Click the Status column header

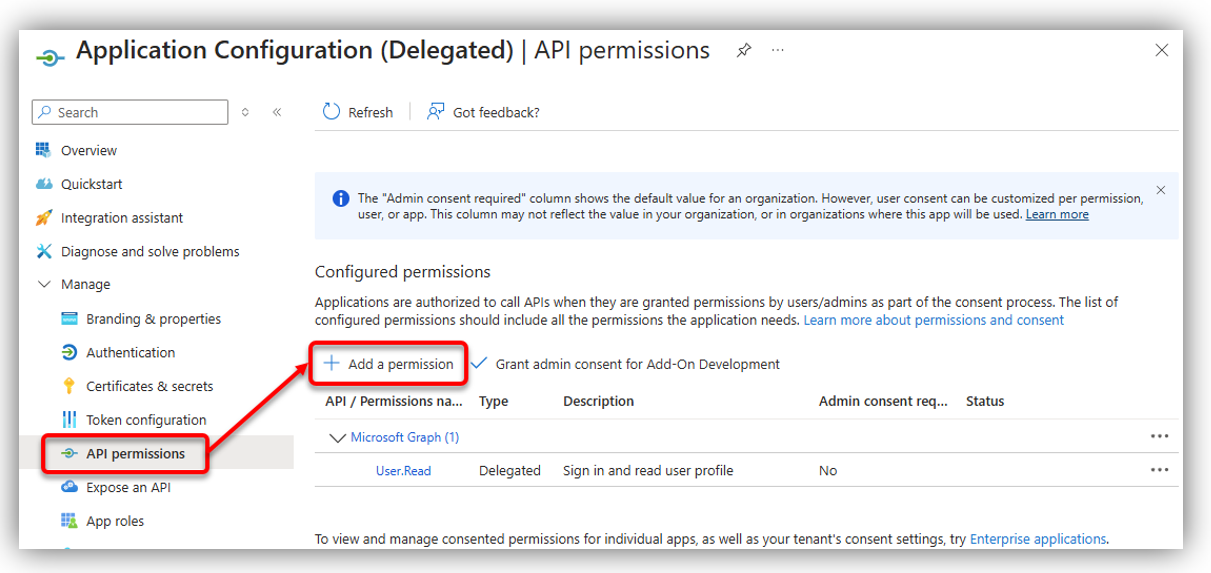(985, 401)
